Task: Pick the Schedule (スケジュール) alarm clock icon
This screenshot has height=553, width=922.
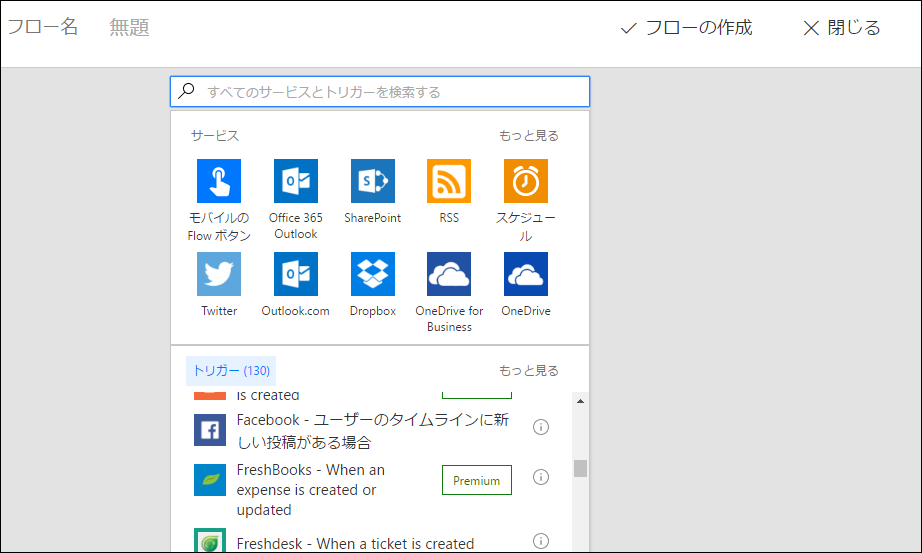Action: 526,181
